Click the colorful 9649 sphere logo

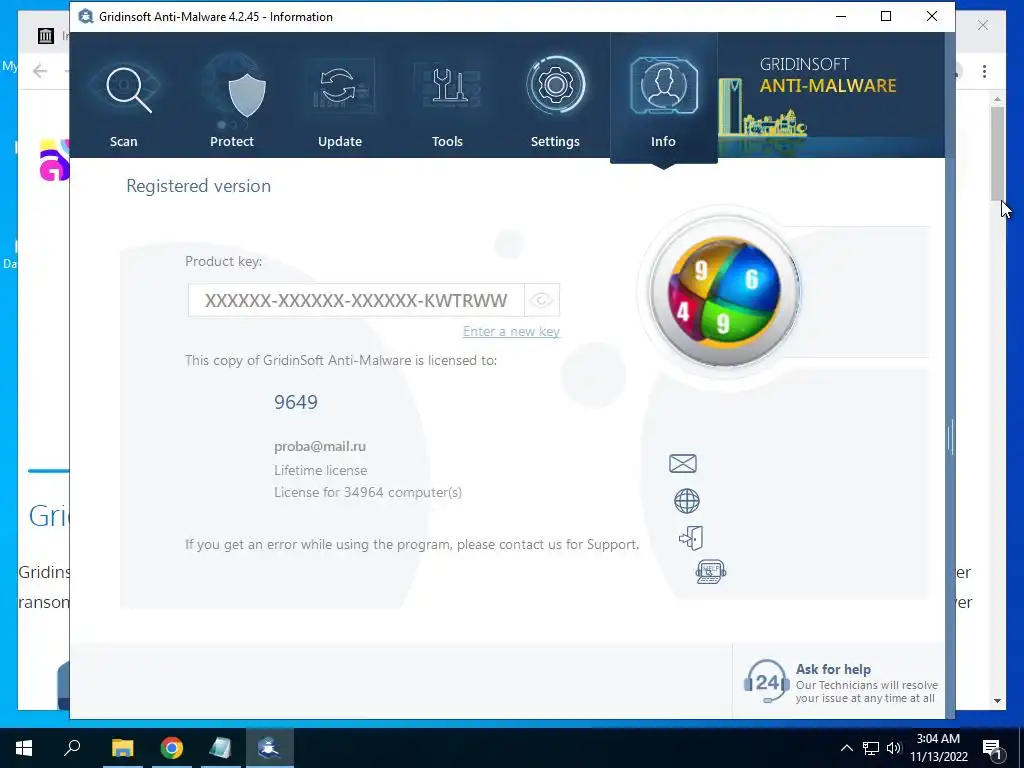pyautogui.click(x=724, y=292)
